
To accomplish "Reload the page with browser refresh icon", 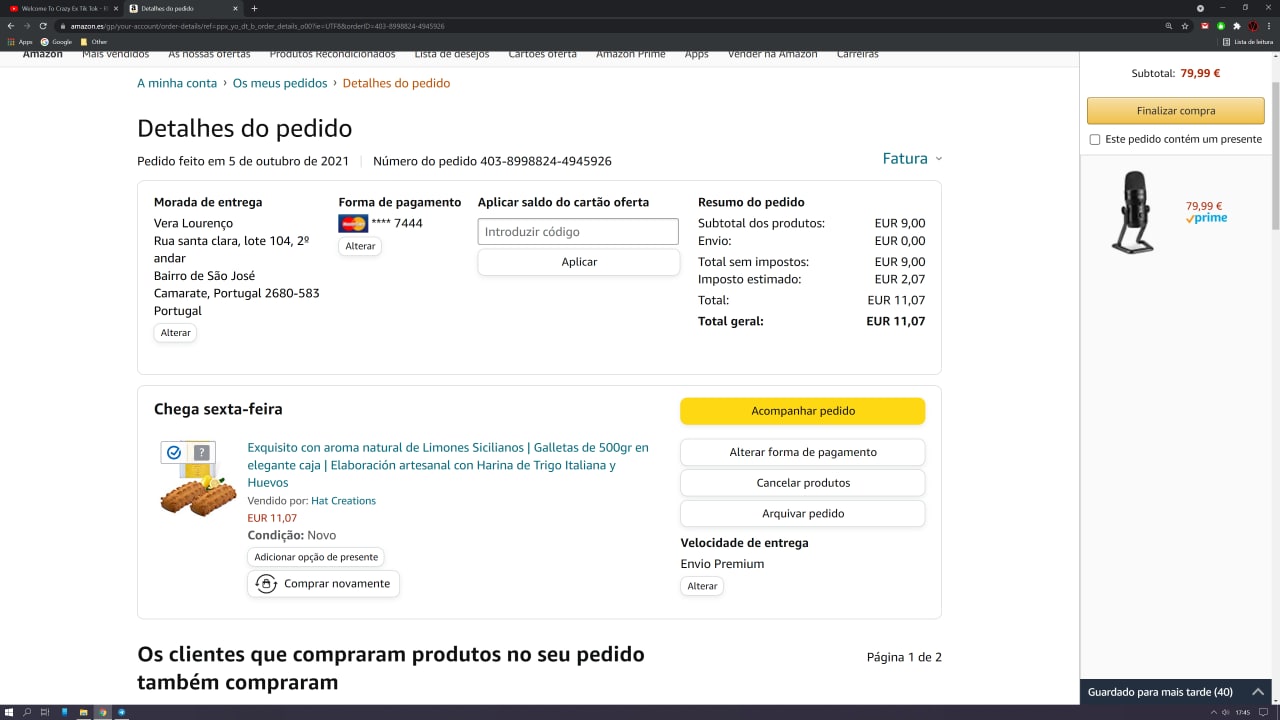I will pyautogui.click(x=43, y=26).
